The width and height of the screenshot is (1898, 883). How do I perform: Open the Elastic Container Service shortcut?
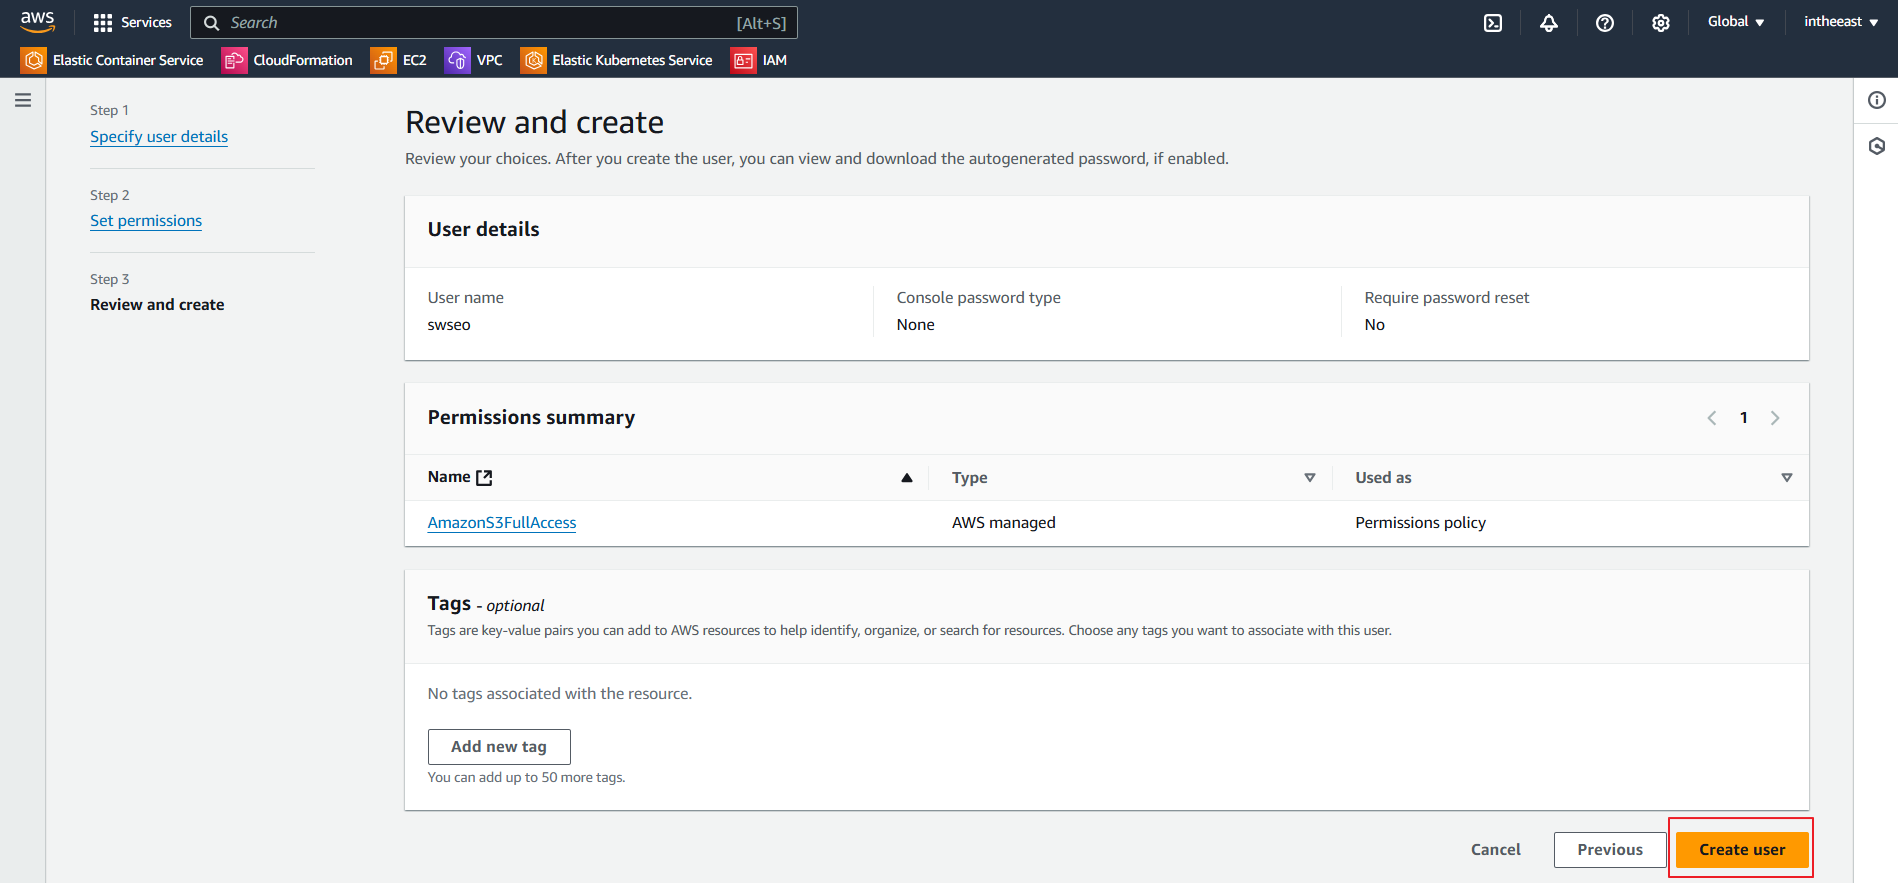point(128,60)
